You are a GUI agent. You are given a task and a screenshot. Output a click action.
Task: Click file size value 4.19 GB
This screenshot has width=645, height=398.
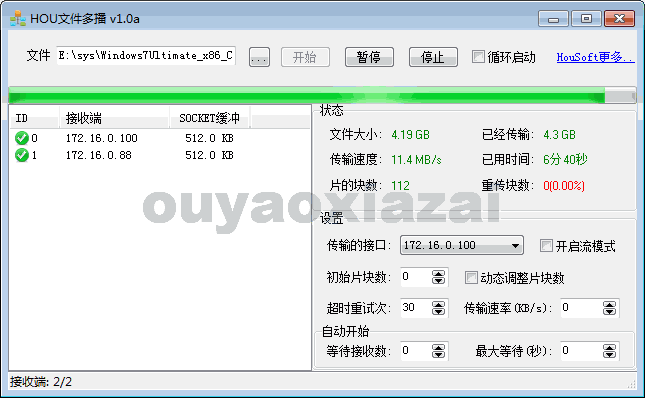coord(410,135)
